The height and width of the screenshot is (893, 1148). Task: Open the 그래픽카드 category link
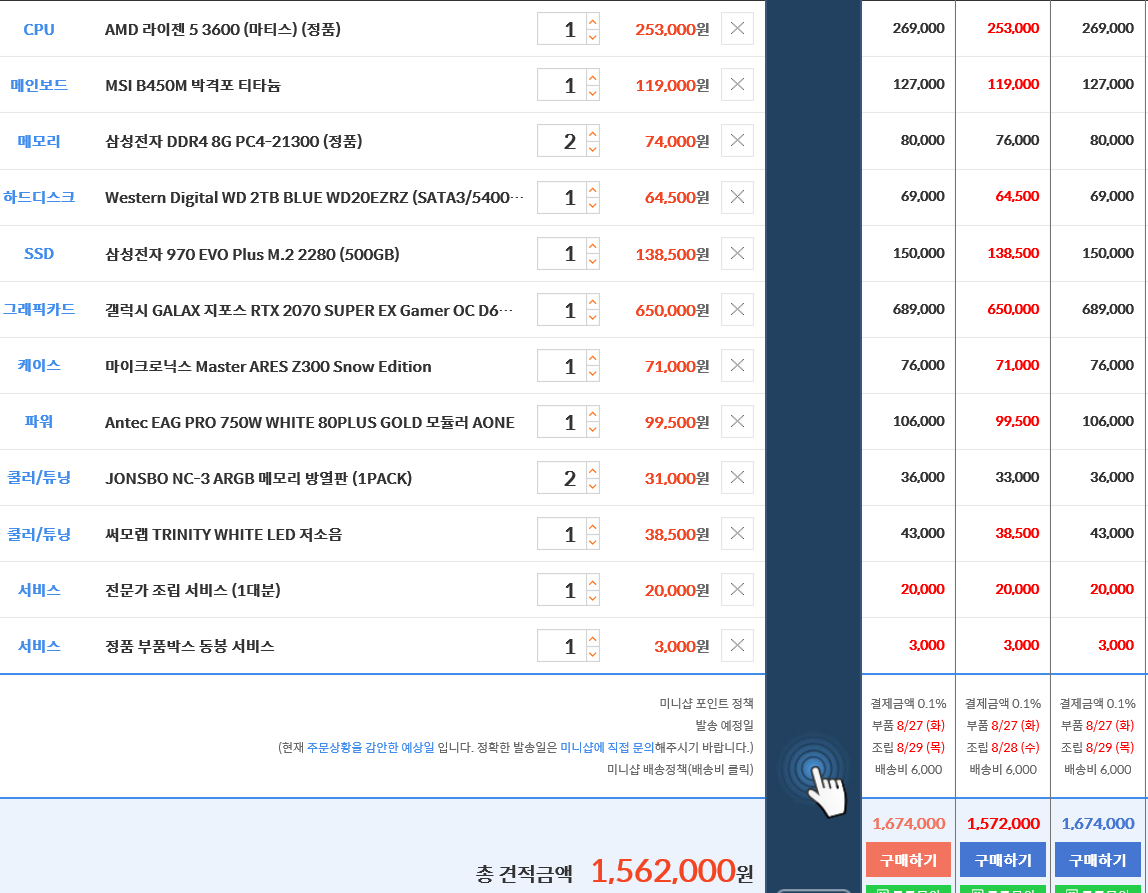pos(39,309)
